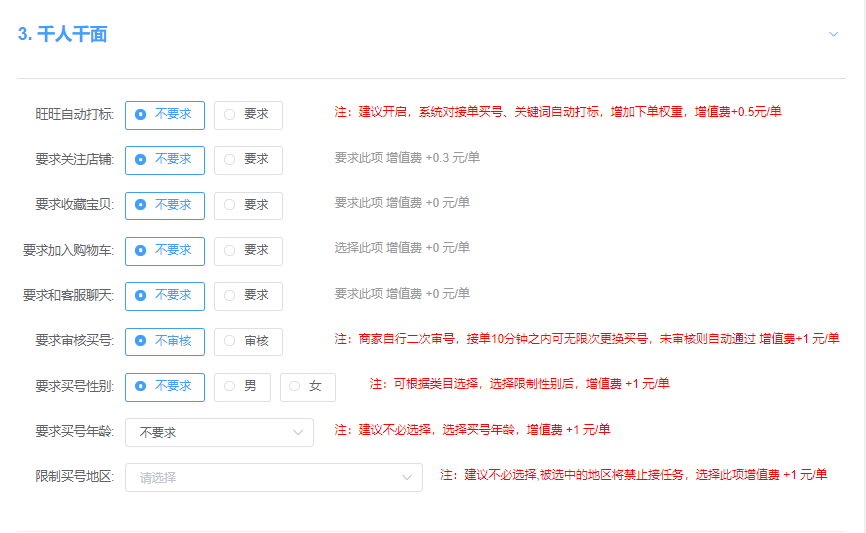Open the 要求买号年龄 dropdown

(x=219, y=432)
